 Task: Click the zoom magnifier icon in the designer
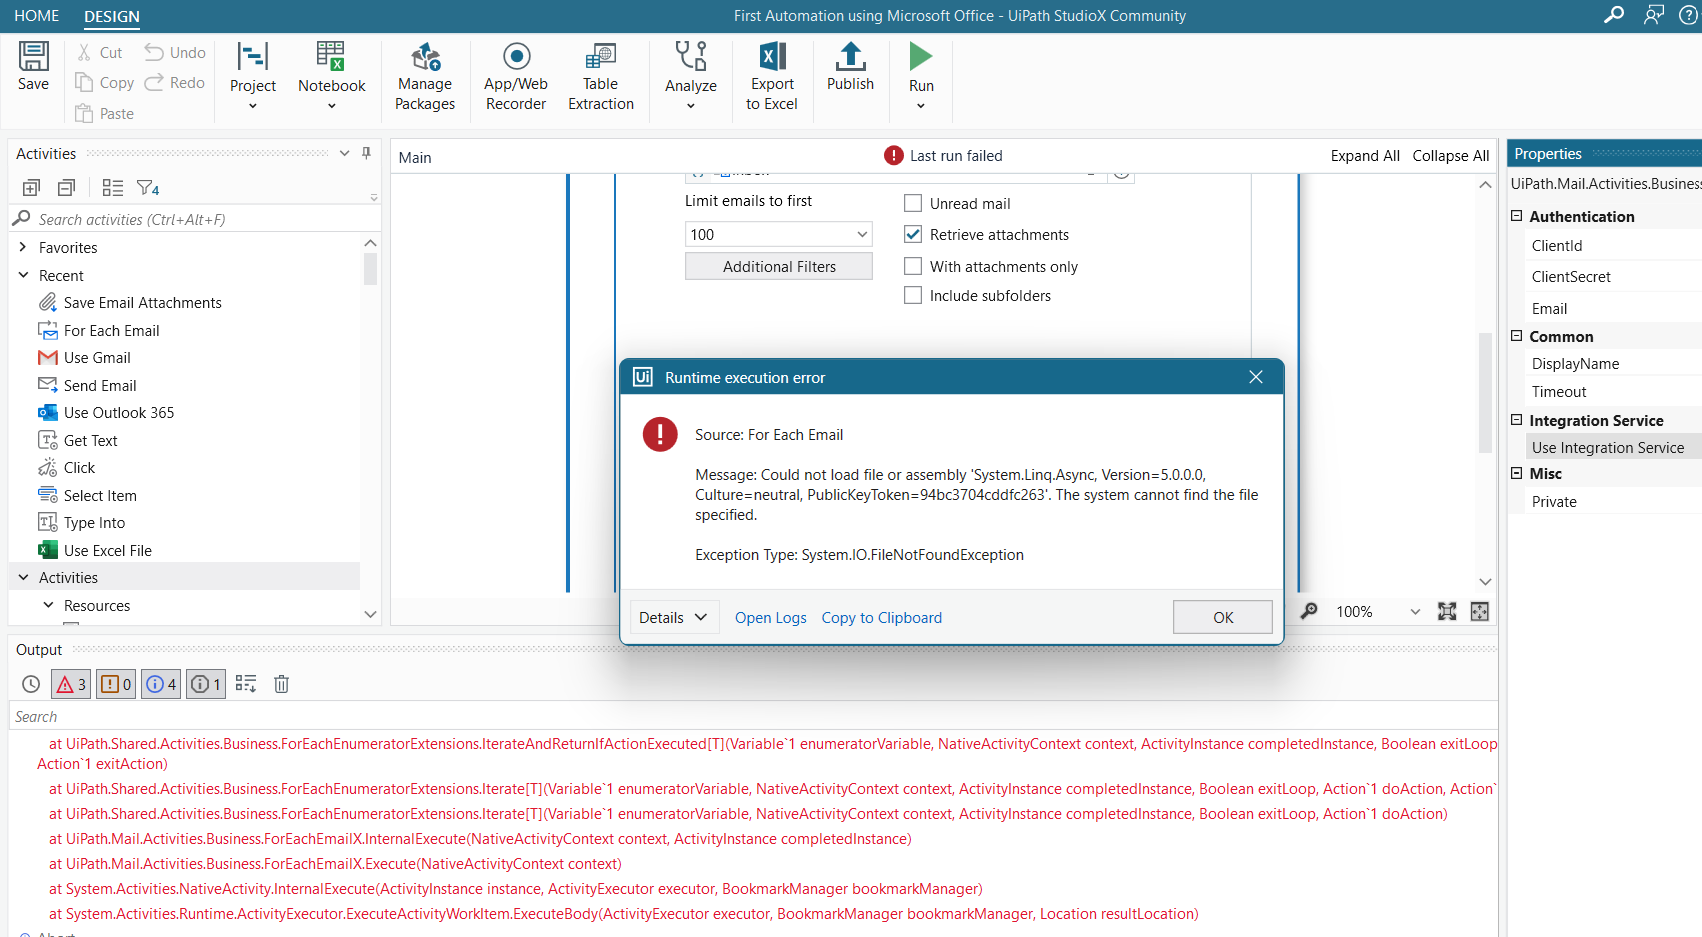click(1309, 611)
